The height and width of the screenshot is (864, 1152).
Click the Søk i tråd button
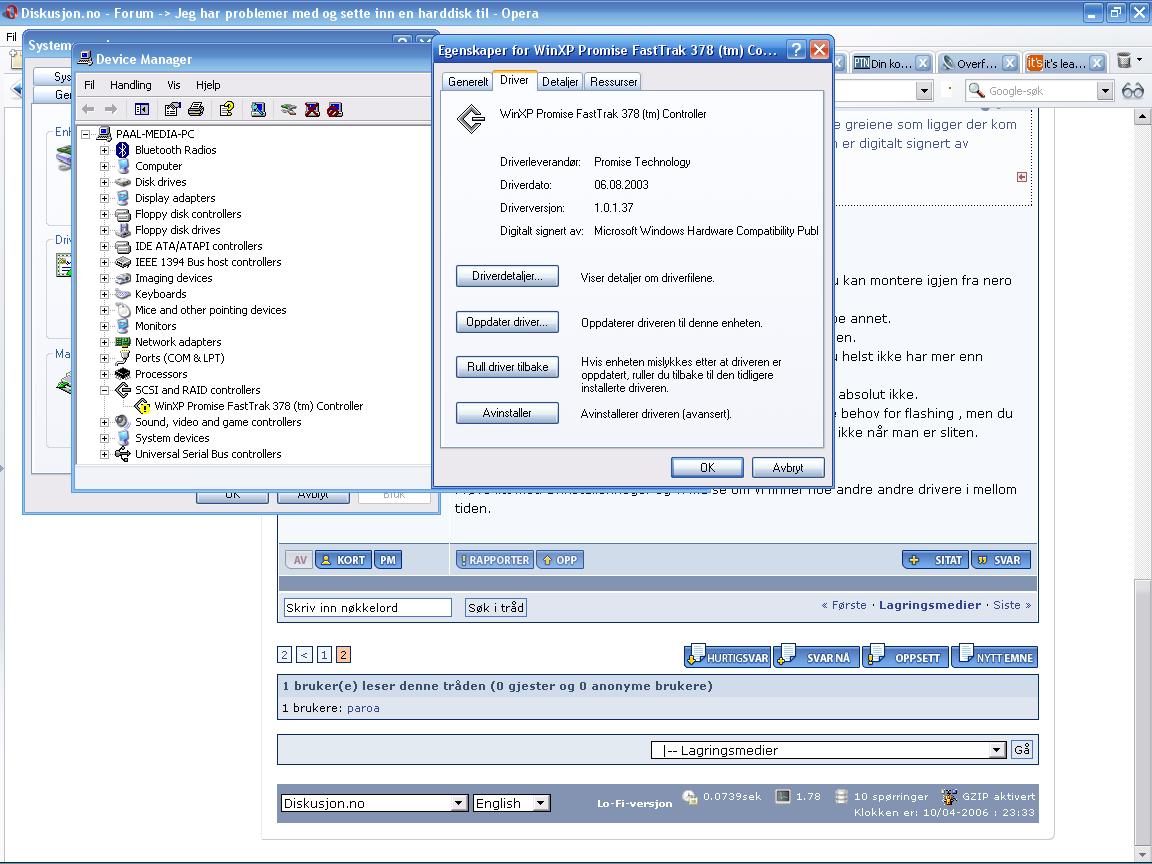coord(496,608)
